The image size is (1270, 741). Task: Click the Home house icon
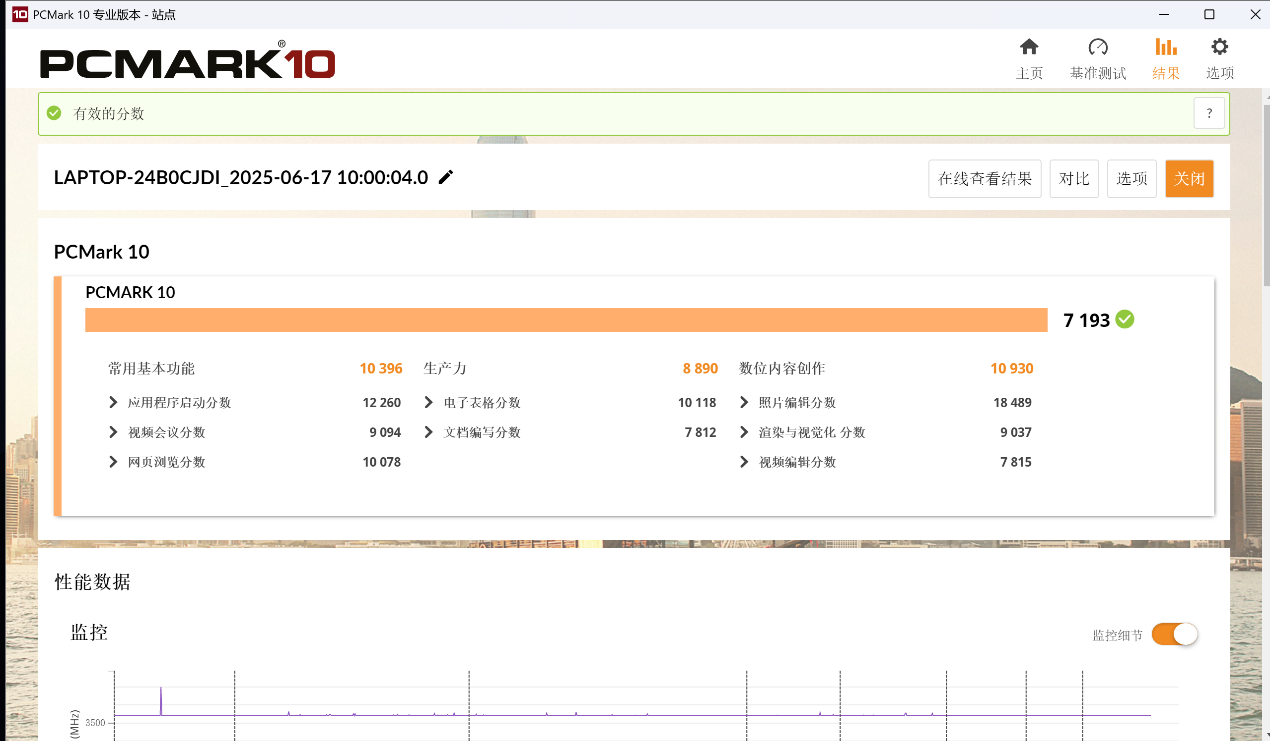click(x=1029, y=47)
